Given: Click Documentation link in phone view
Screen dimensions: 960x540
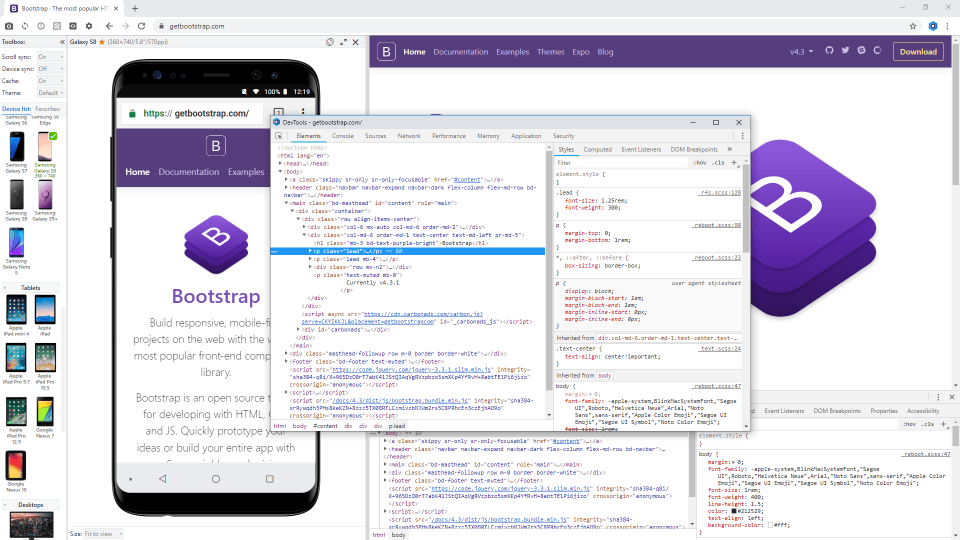Looking at the screenshot, I should click(x=189, y=172).
